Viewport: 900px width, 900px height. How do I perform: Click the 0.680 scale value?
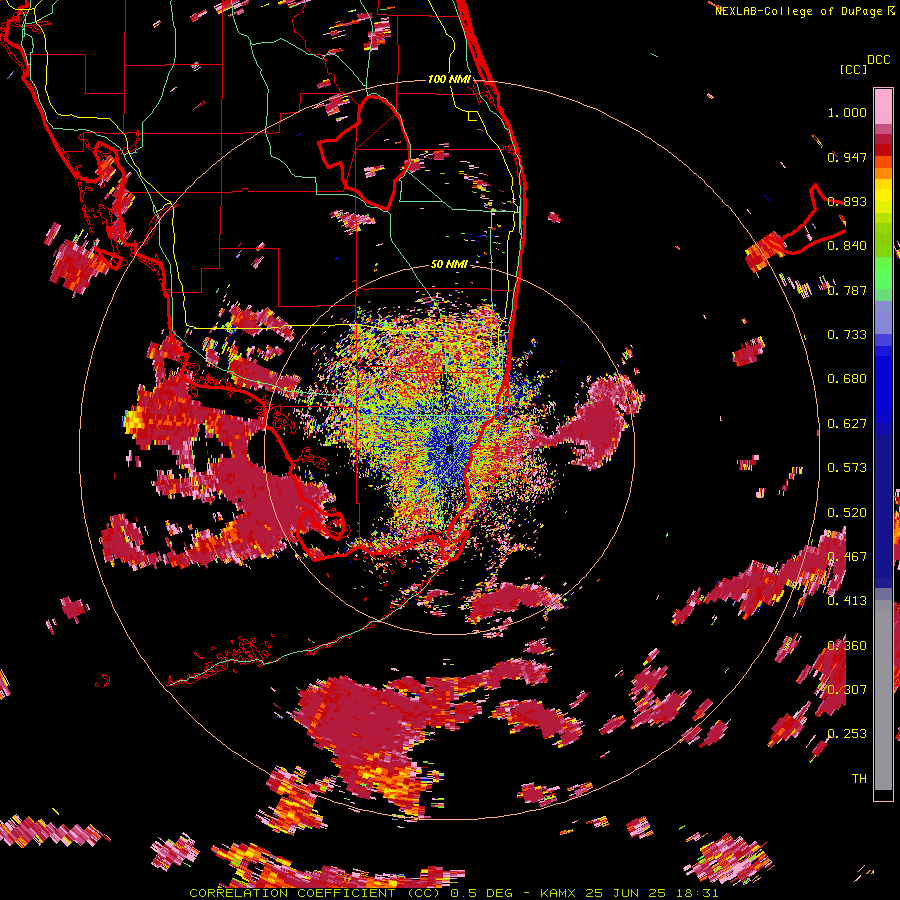click(847, 379)
